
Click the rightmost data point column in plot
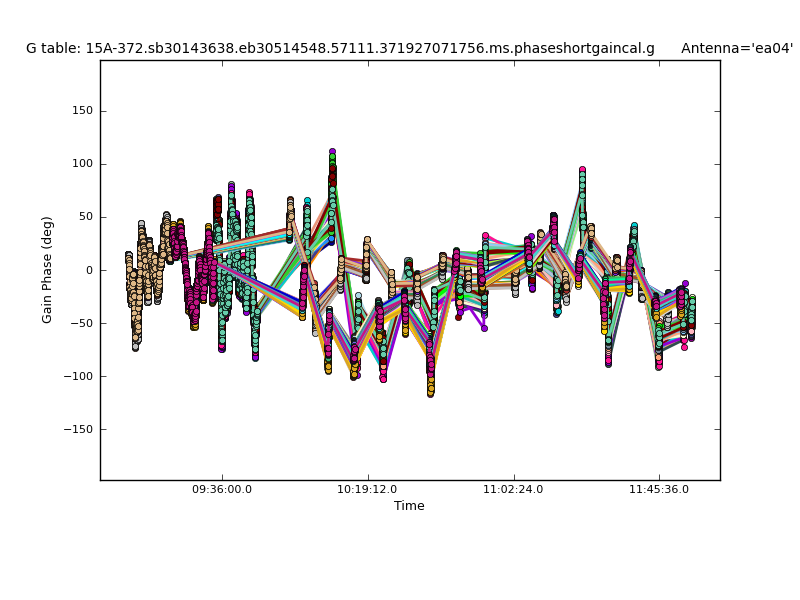(691, 318)
